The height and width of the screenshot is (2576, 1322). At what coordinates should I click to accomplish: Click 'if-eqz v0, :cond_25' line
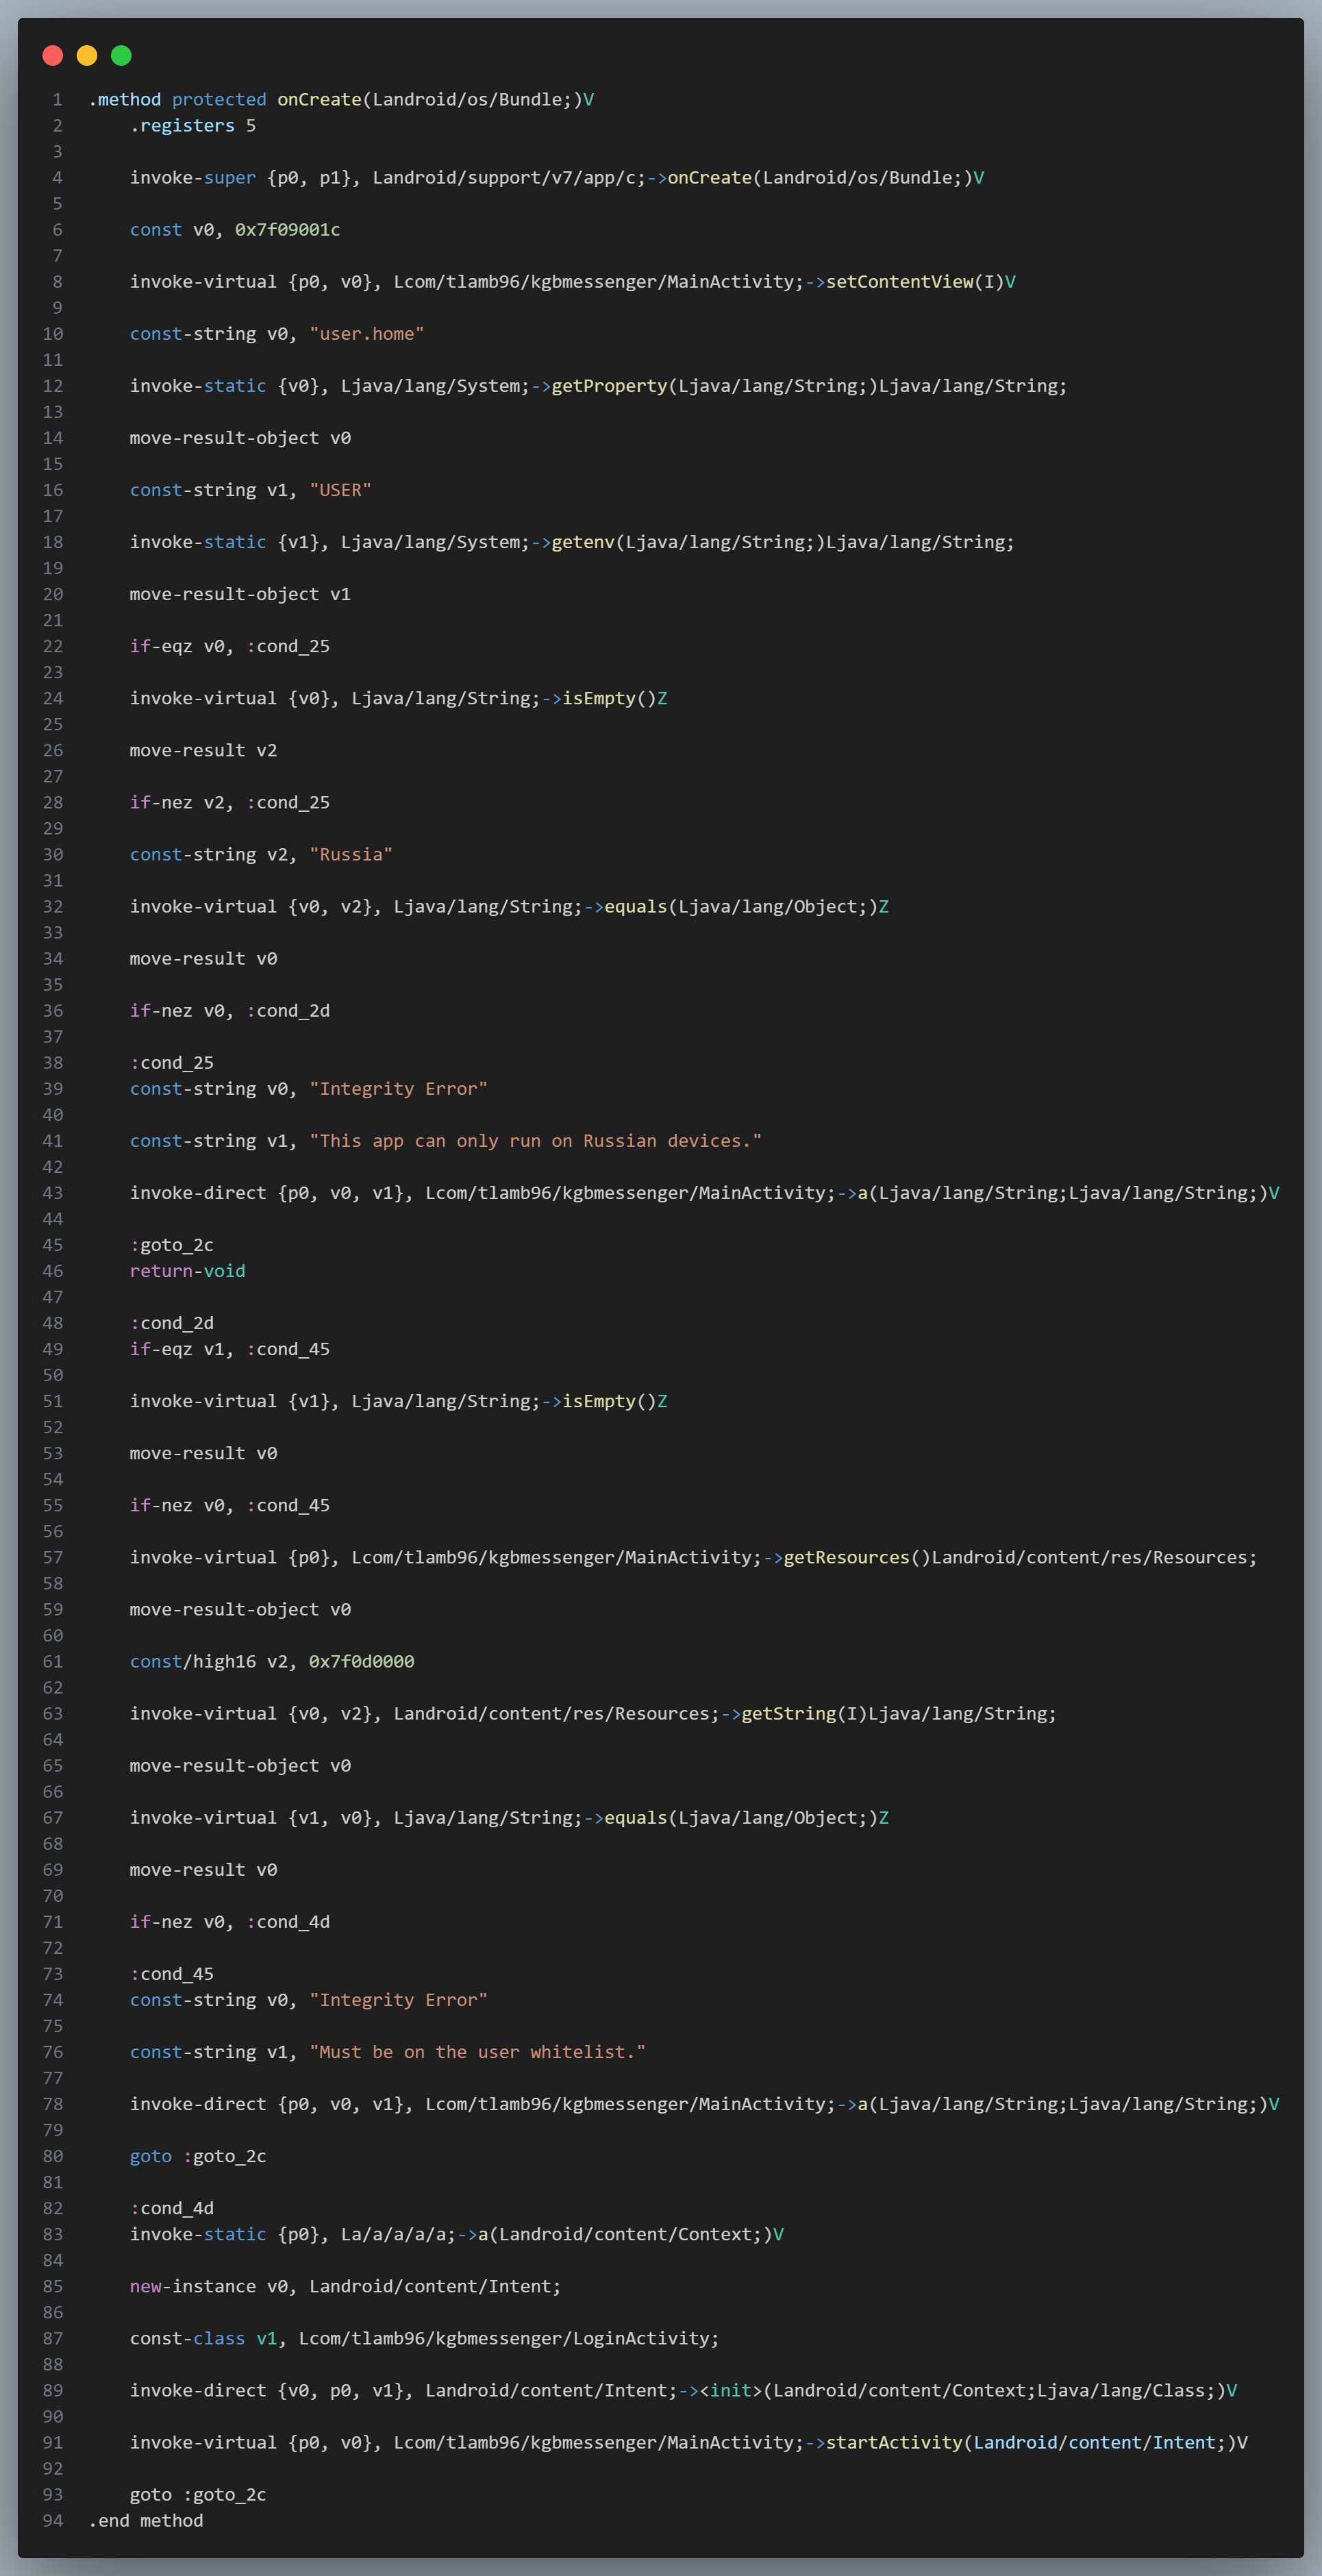pos(230,646)
